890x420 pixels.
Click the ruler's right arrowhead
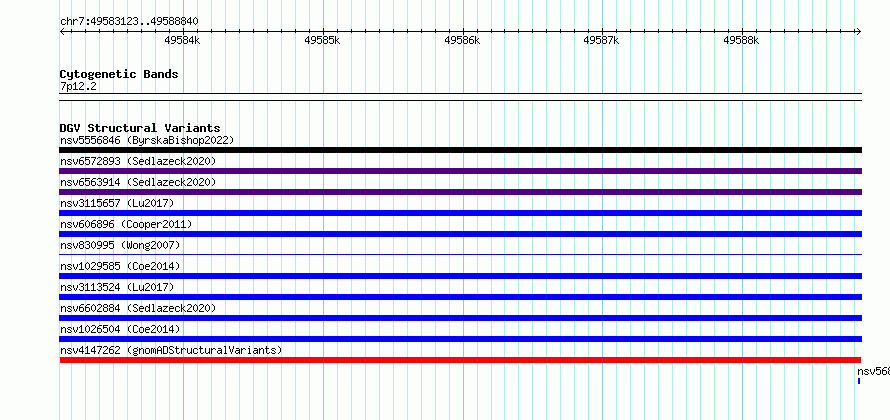(x=859, y=32)
